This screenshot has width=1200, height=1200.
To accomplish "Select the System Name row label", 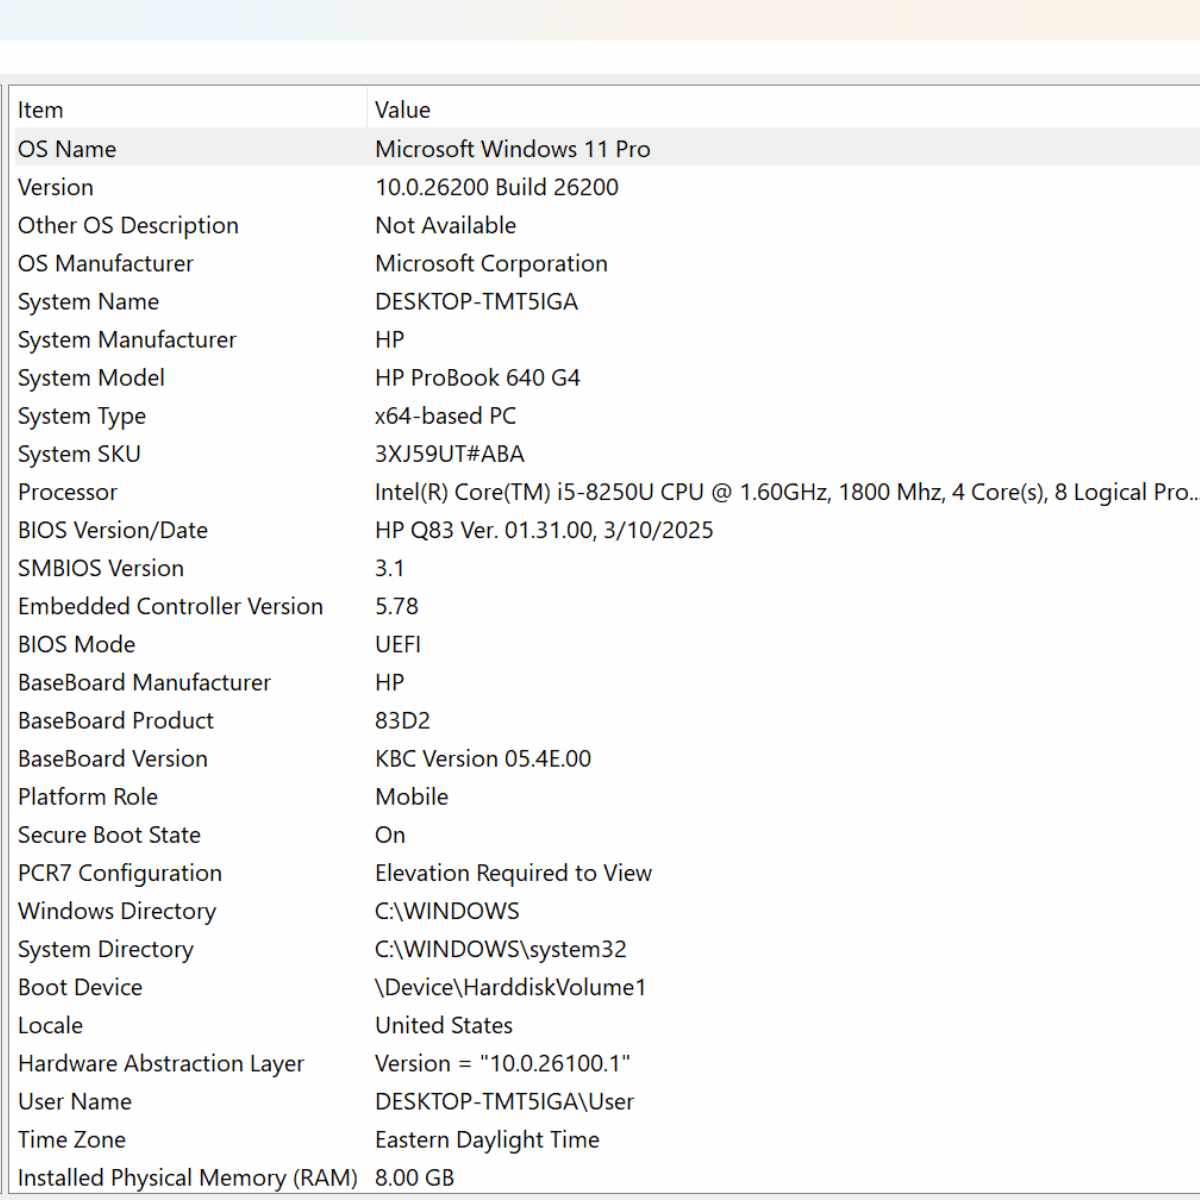I will click(x=88, y=301).
